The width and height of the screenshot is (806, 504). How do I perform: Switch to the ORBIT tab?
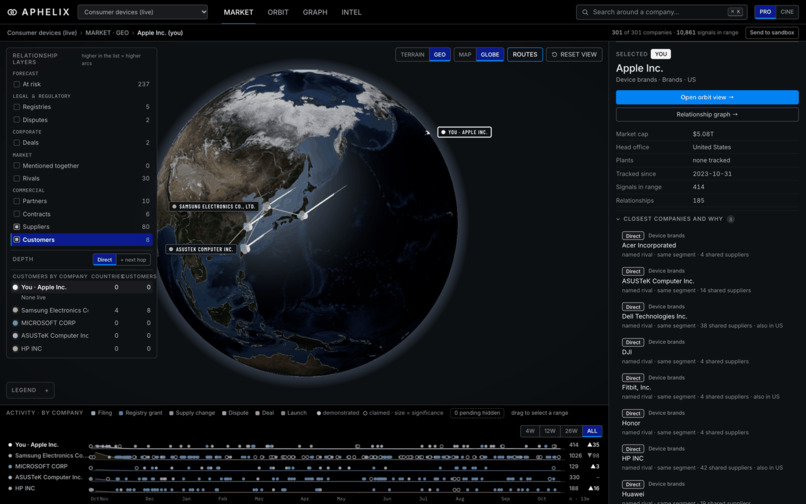(x=278, y=12)
